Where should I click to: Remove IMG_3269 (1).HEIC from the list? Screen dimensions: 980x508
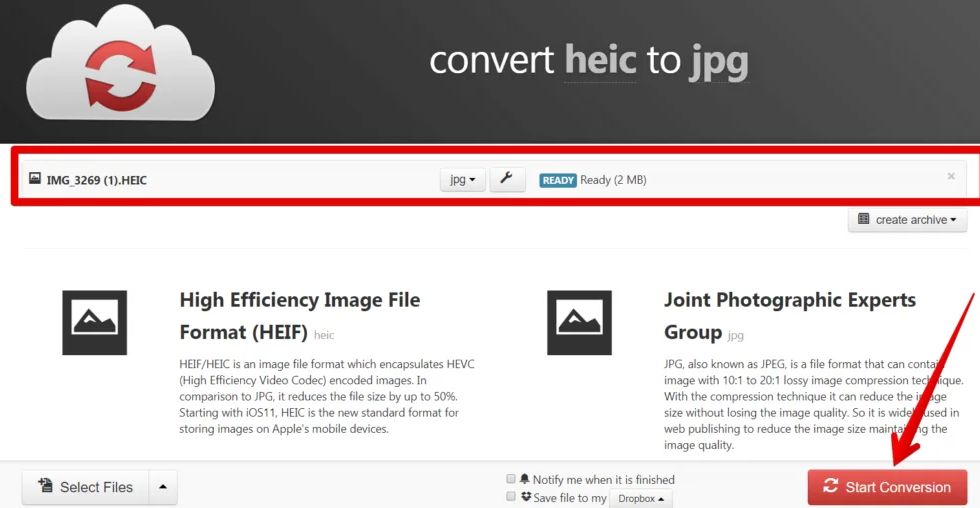coord(951,177)
